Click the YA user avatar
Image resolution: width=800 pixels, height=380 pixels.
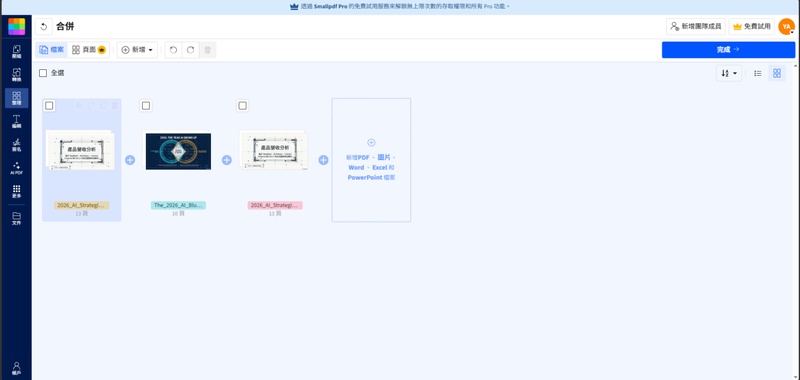click(786, 27)
